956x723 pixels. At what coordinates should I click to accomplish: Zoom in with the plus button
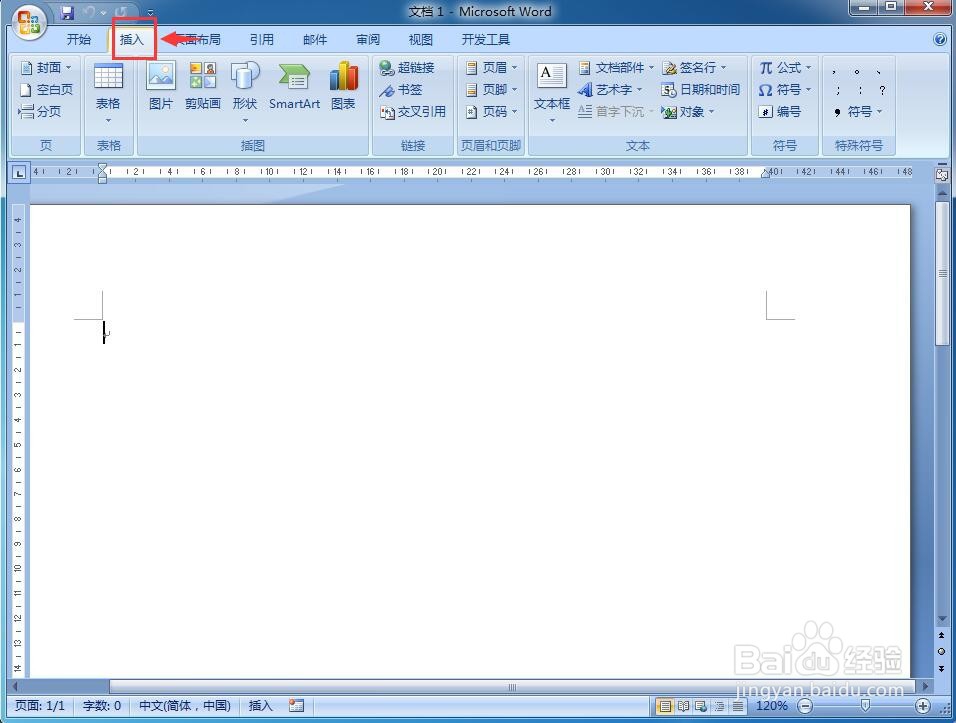tap(923, 706)
